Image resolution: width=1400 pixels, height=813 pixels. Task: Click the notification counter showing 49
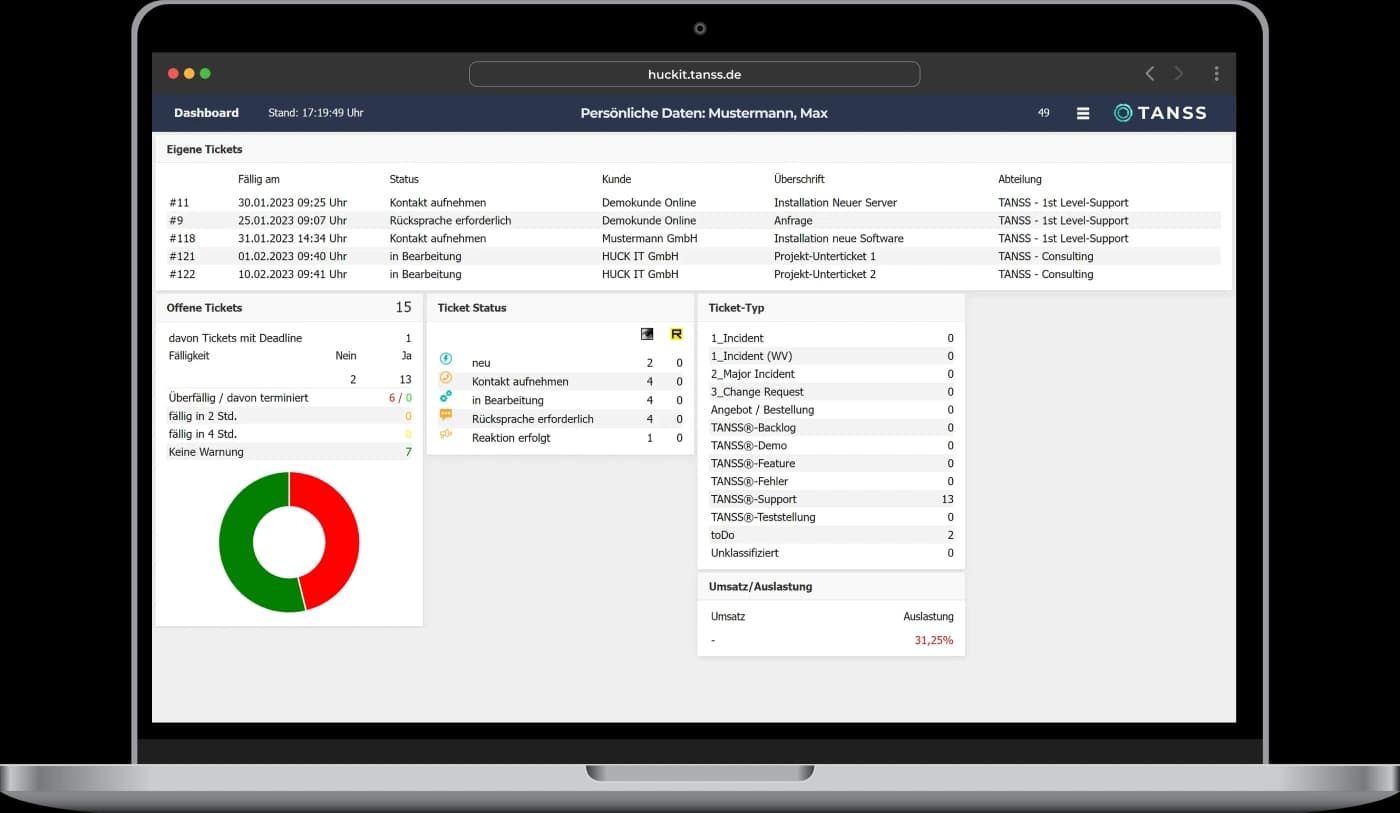pyautogui.click(x=1043, y=113)
